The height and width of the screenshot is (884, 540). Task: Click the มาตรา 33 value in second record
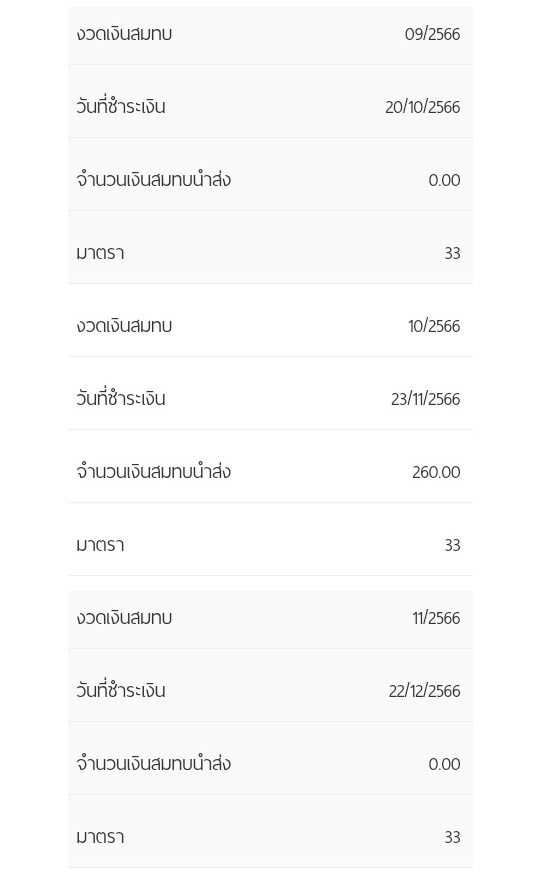point(452,545)
